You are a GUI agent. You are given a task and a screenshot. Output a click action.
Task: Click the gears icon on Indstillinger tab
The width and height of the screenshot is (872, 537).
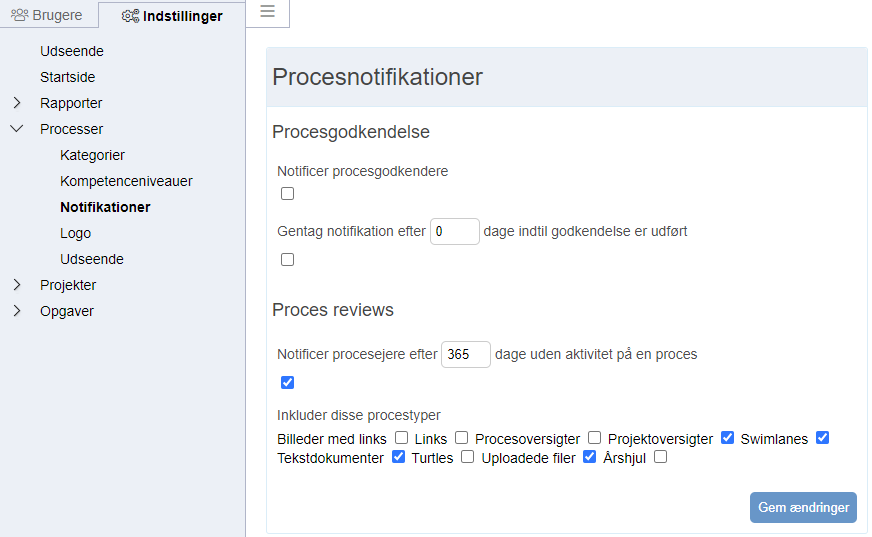(131, 16)
